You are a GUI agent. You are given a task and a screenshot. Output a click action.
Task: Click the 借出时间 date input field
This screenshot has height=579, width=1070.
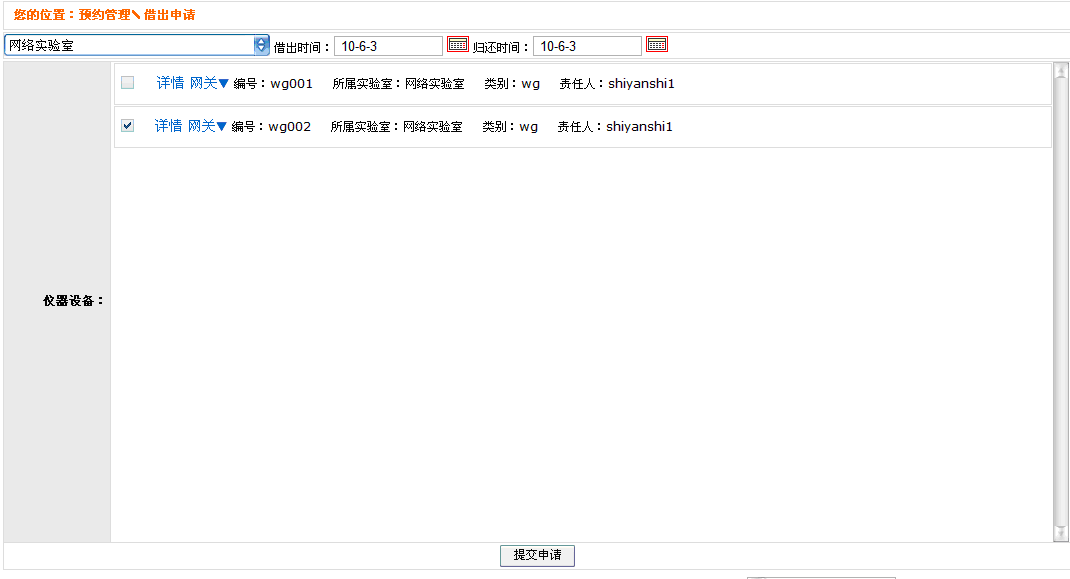(x=388, y=46)
